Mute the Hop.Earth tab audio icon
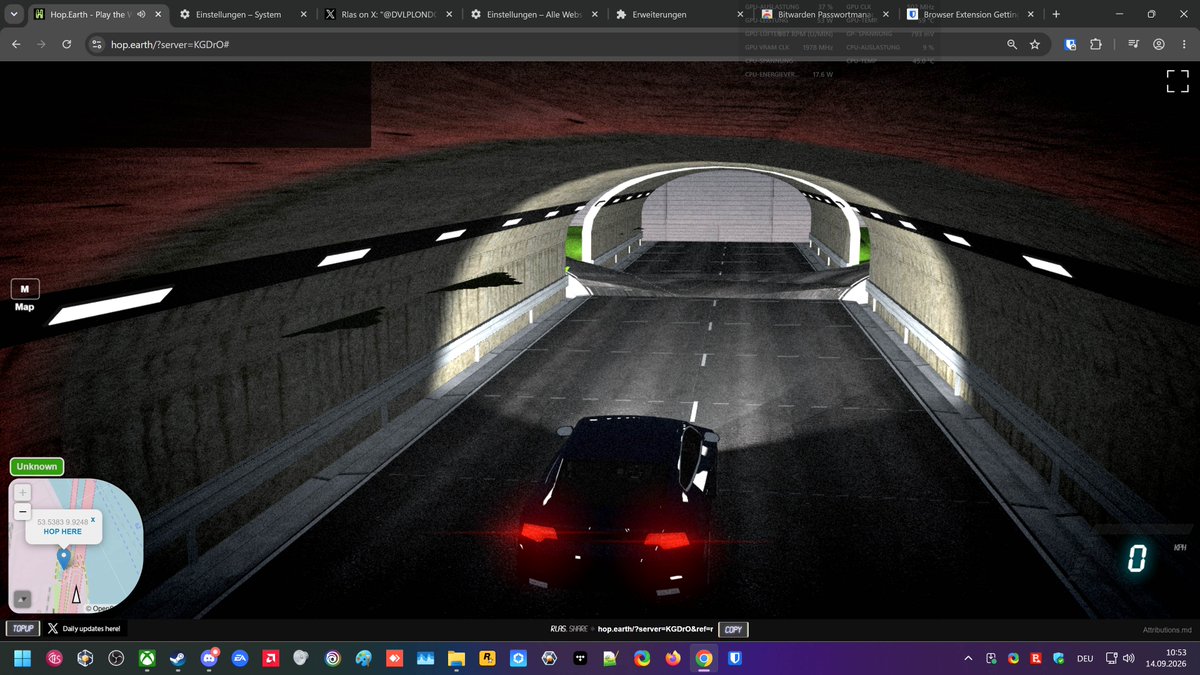The image size is (1200, 675). [140, 15]
